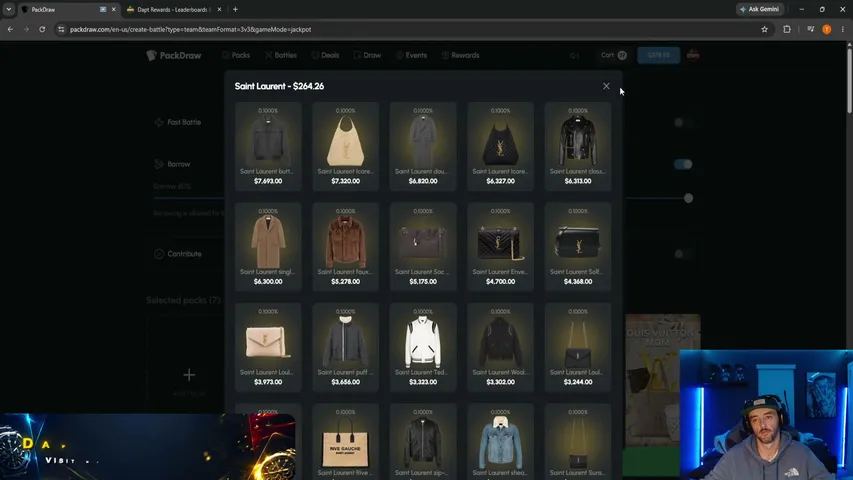View site information icon in address bar
Screen dimensions: 853x480
pos(61,29)
